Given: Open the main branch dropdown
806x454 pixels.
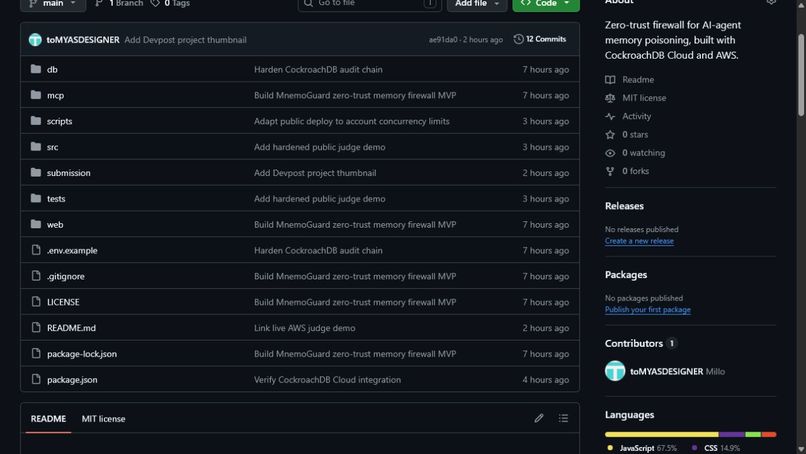Looking at the screenshot, I should [x=53, y=4].
